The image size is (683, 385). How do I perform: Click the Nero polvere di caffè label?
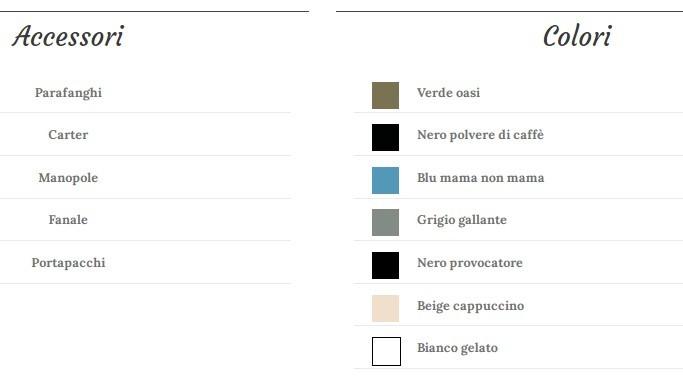[480, 135]
